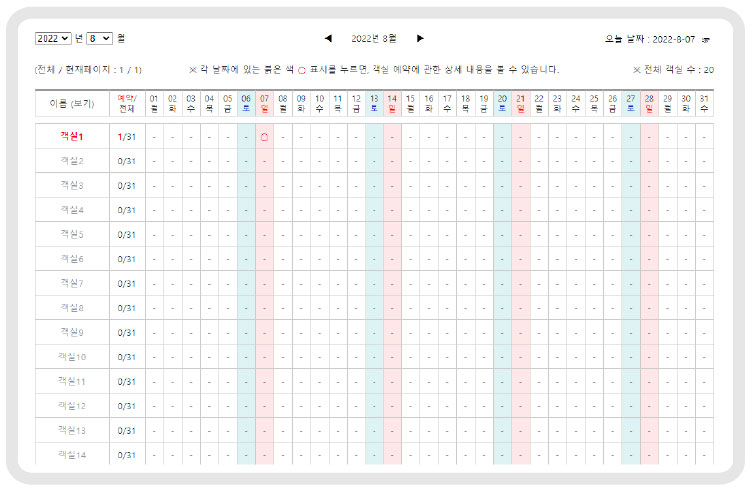This screenshot has width=750, height=490.
Task: Click the 07 일 date header
Action: [x=264, y=103]
